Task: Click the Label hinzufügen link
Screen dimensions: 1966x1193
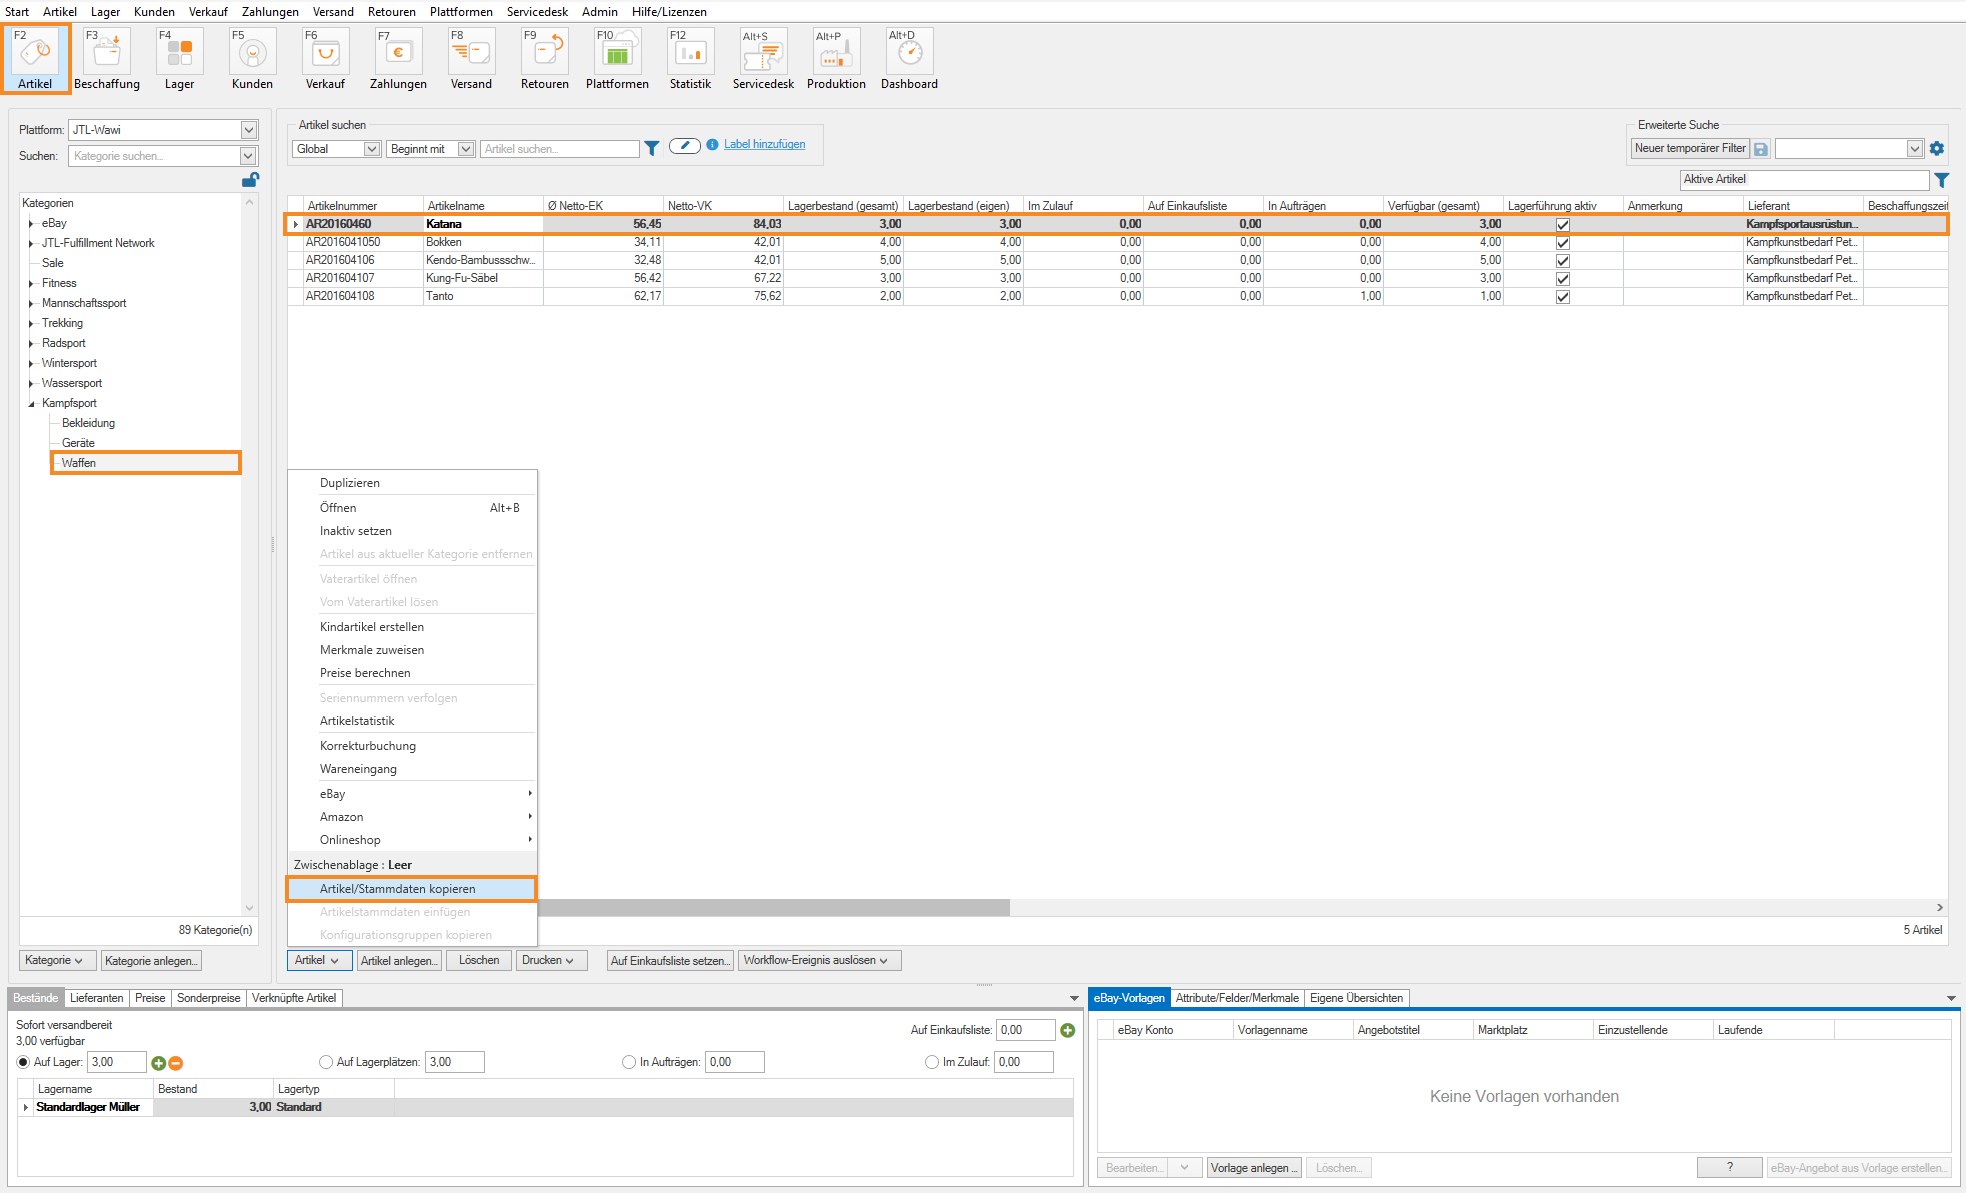Action: click(764, 144)
